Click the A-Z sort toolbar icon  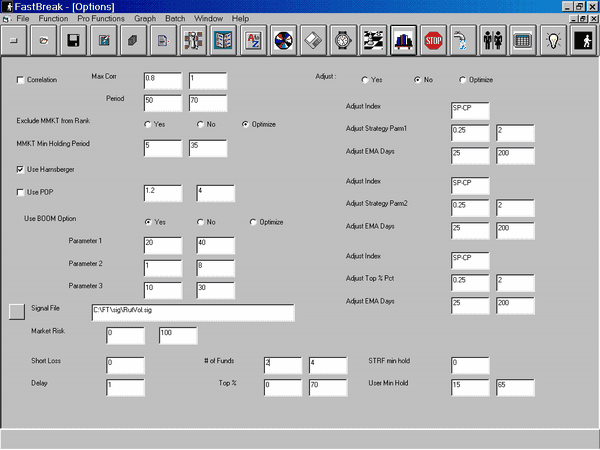tap(253, 41)
